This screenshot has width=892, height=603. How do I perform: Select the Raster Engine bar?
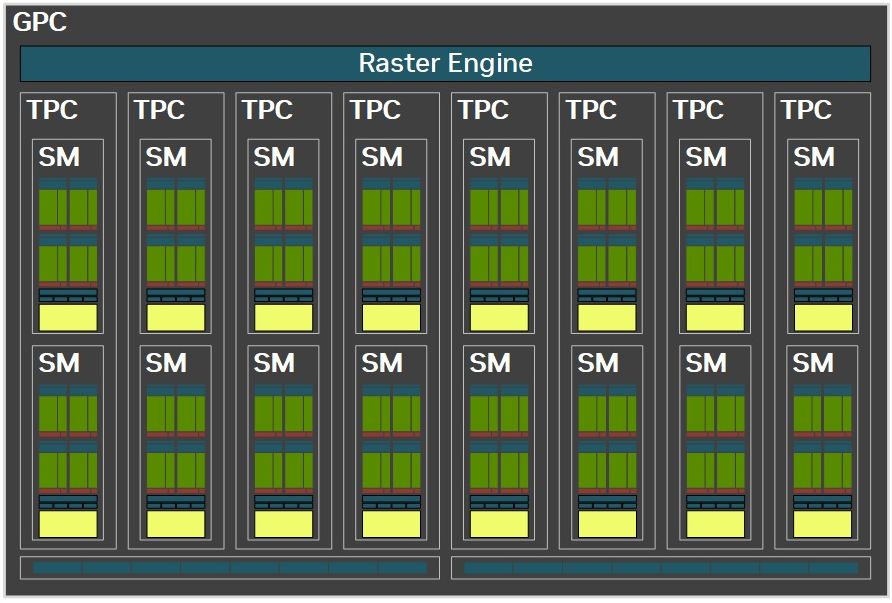(445, 64)
